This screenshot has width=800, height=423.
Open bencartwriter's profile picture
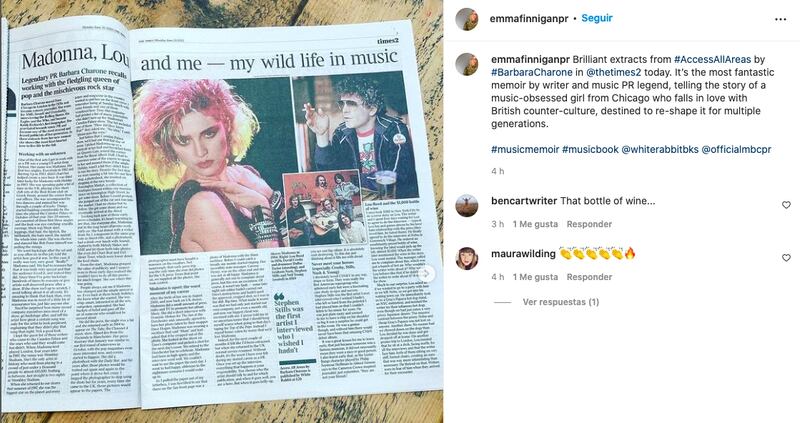coord(467,206)
